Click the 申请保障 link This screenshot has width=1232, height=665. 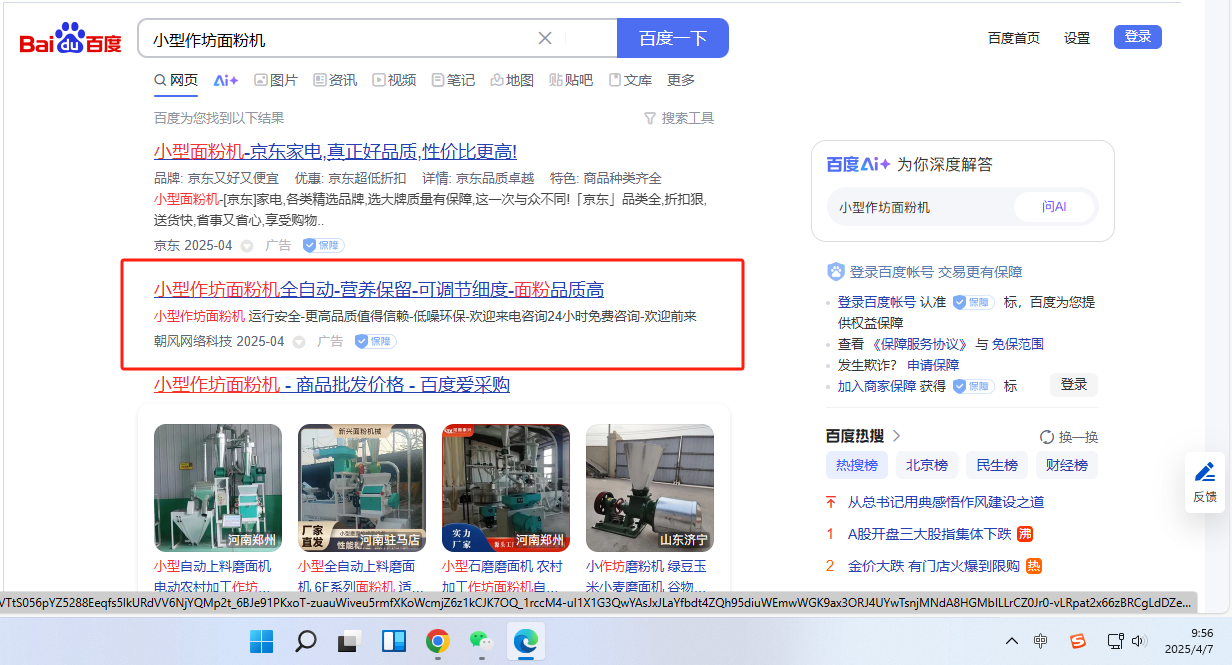(933, 365)
